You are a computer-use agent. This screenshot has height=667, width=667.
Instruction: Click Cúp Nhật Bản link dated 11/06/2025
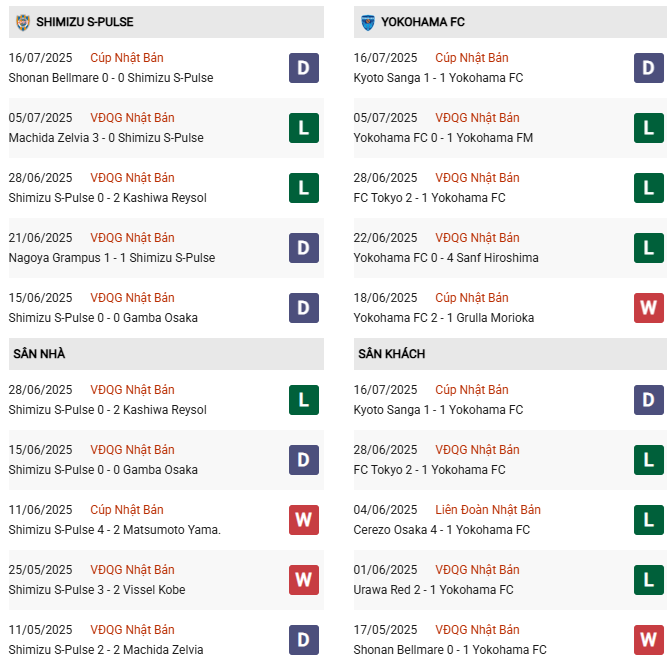(127, 510)
